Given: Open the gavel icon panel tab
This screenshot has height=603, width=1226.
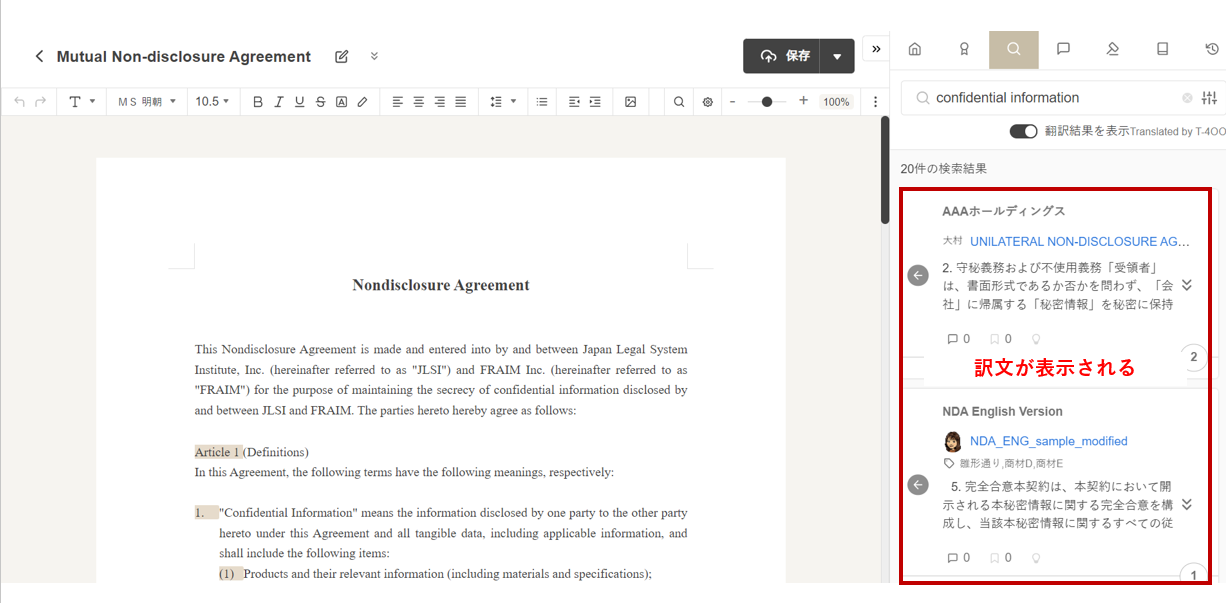Looking at the screenshot, I should (x=1112, y=49).
